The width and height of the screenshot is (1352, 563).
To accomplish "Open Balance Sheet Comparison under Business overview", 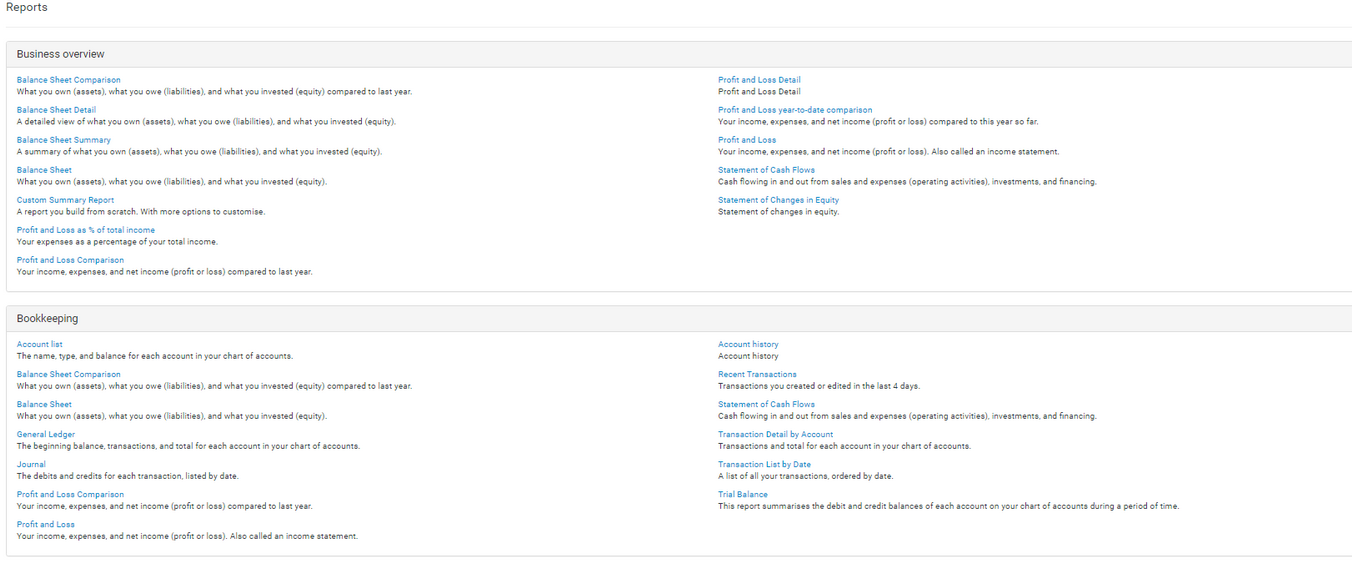I will (x=68, y=80).
